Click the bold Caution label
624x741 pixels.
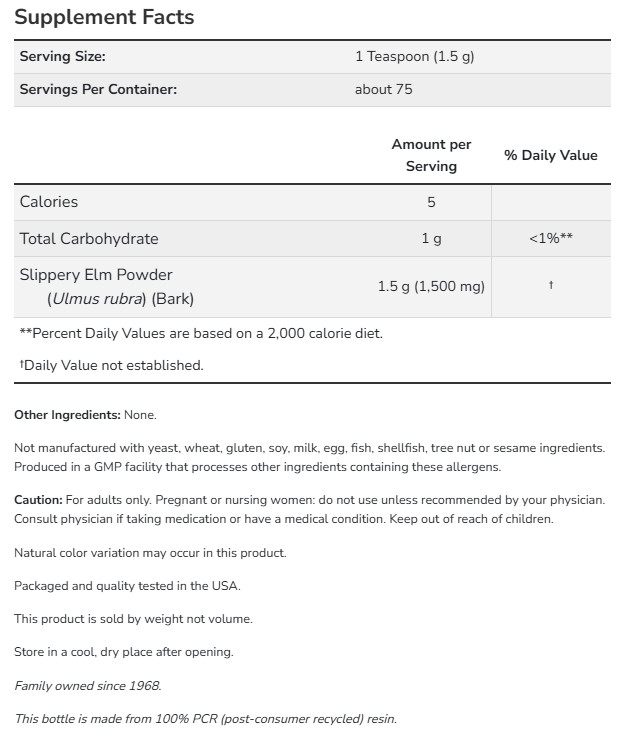(x=38, y=499)
